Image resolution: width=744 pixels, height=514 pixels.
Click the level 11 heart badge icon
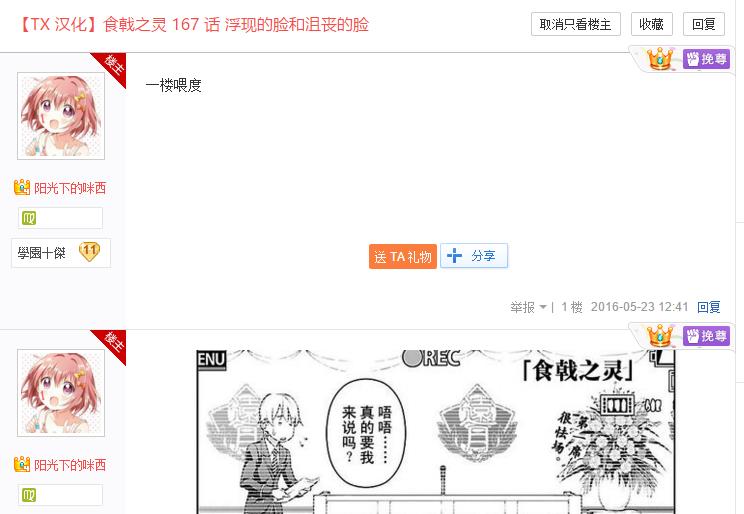tap(89, 252)
